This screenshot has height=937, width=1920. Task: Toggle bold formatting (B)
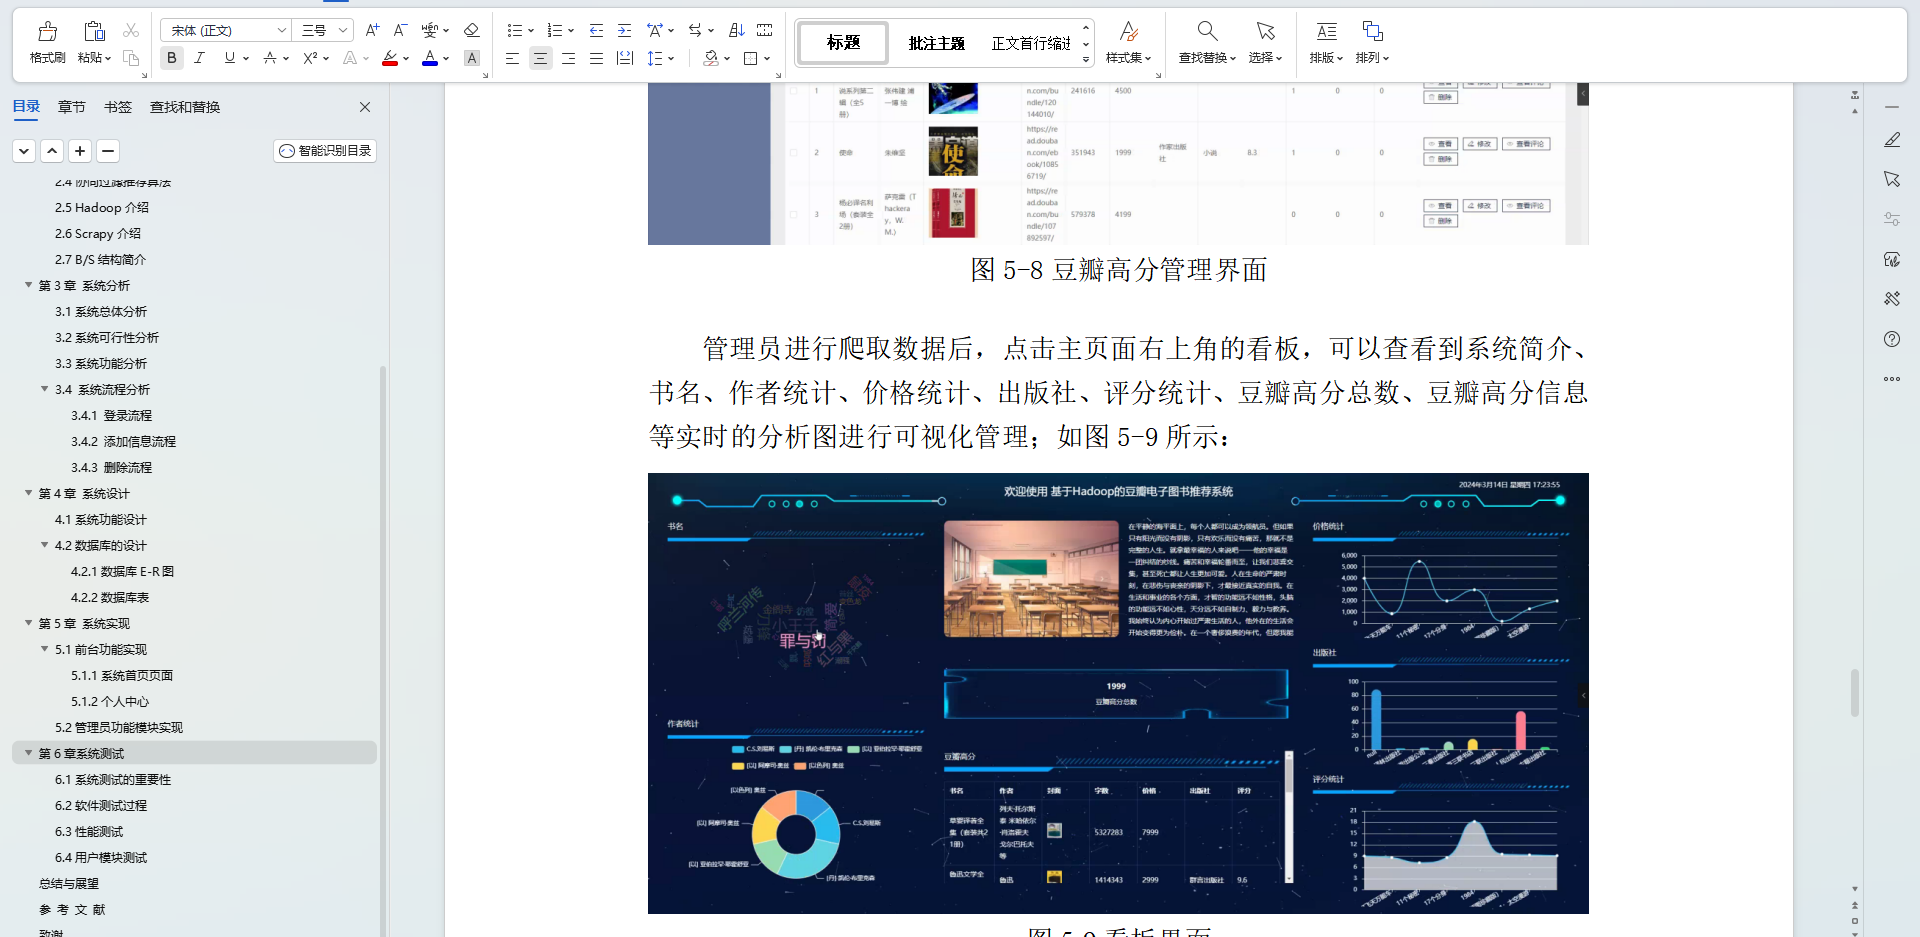click(172, 58)
